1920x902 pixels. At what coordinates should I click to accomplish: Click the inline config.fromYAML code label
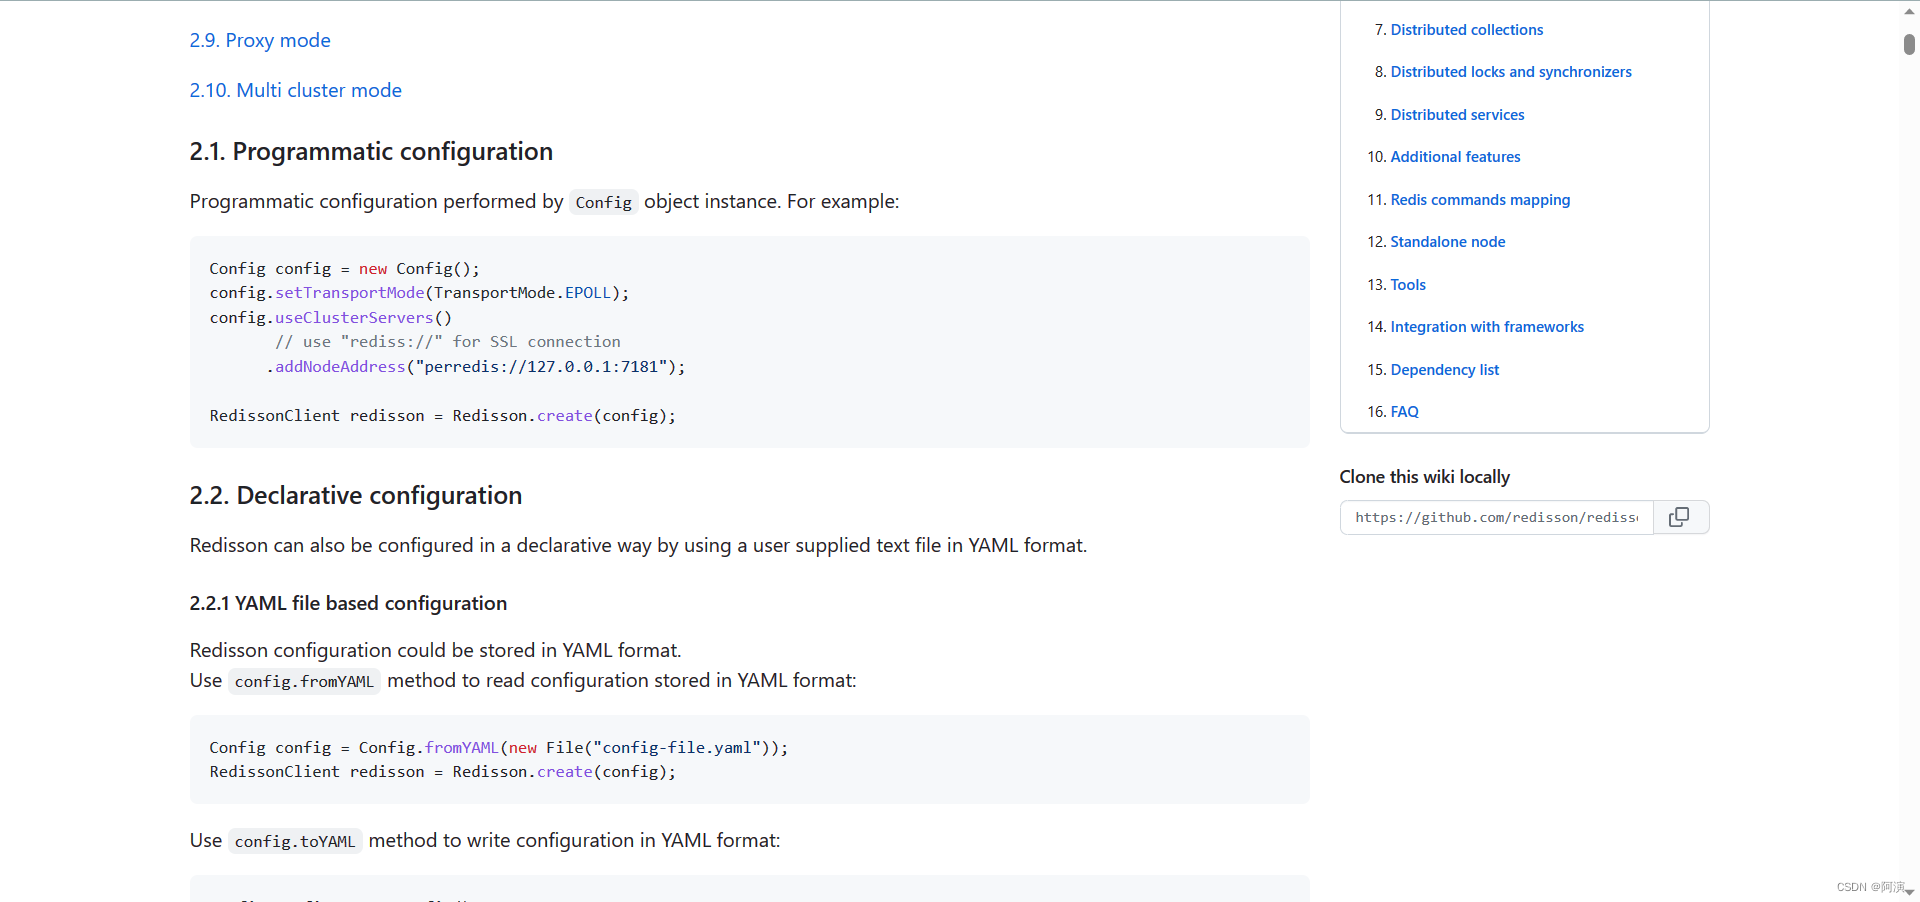coord(304,681)
